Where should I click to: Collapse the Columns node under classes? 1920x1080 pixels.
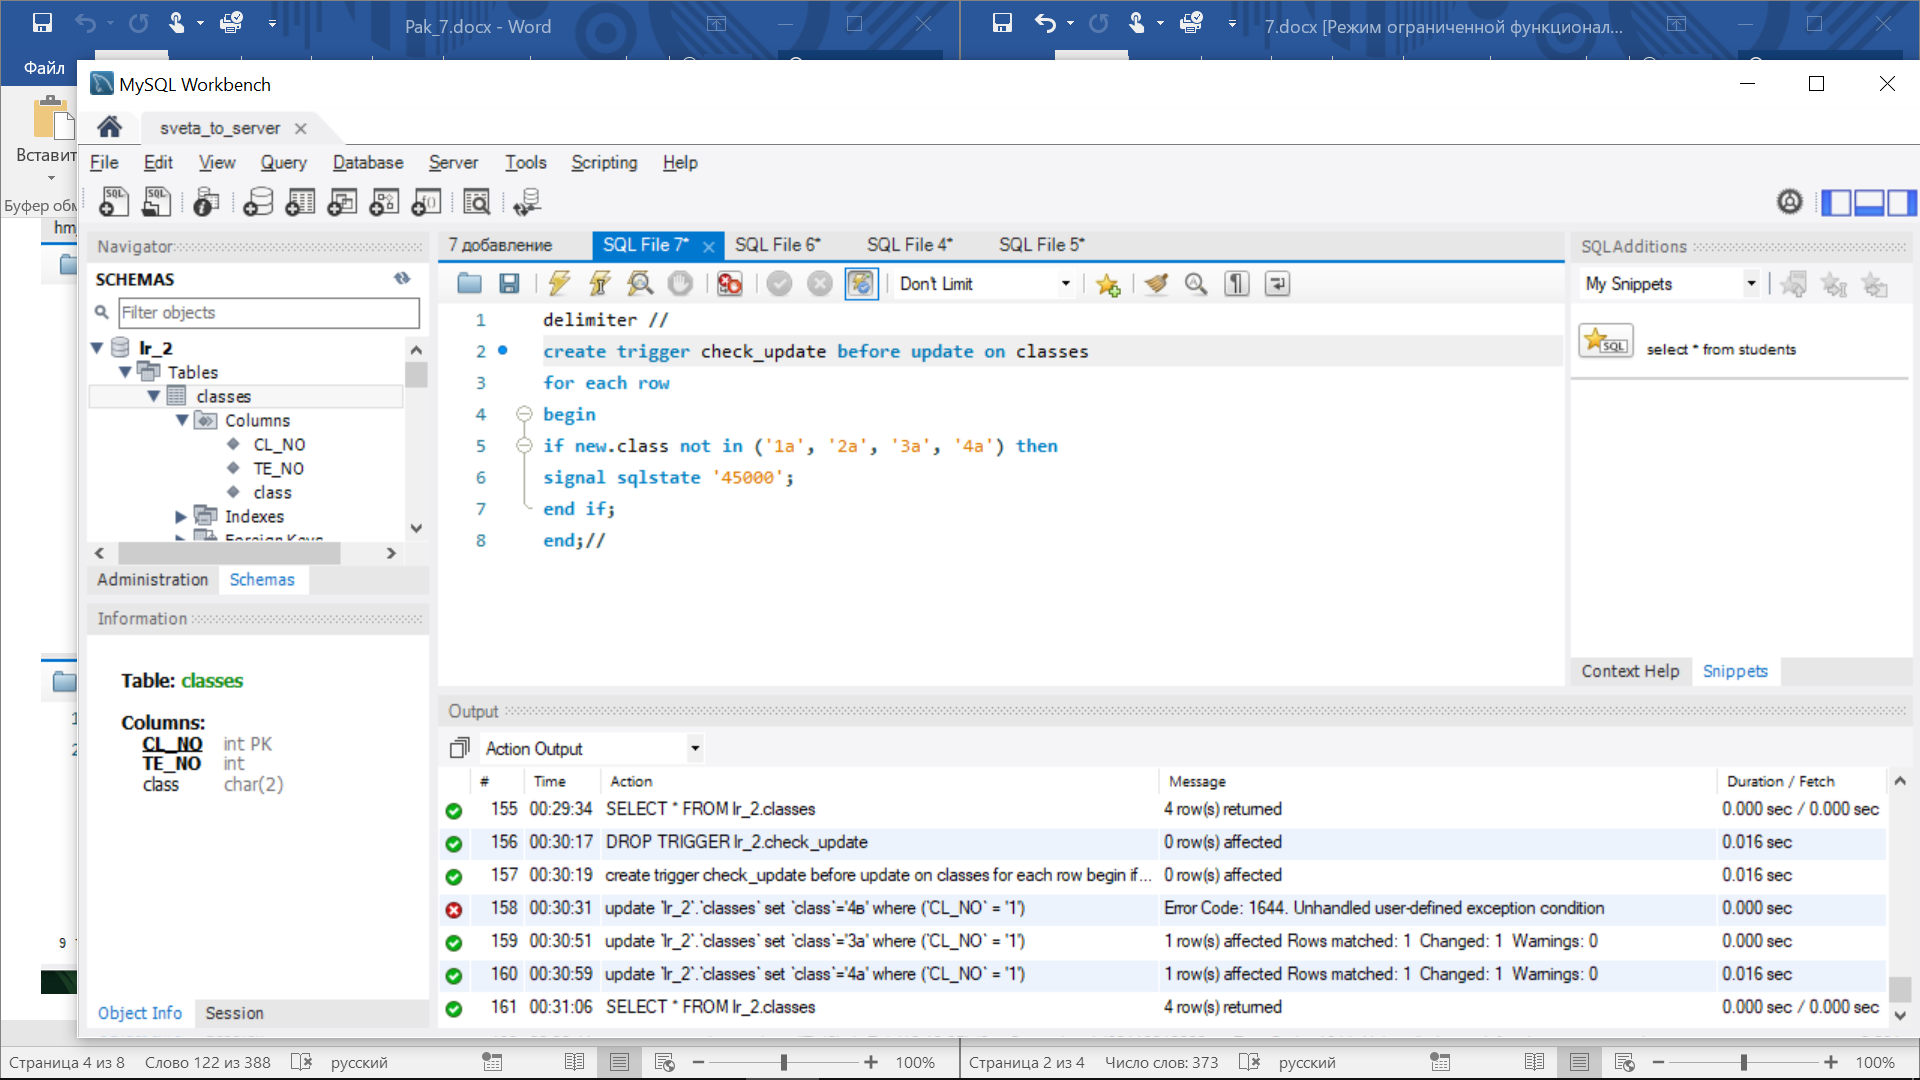pos(182,420)
